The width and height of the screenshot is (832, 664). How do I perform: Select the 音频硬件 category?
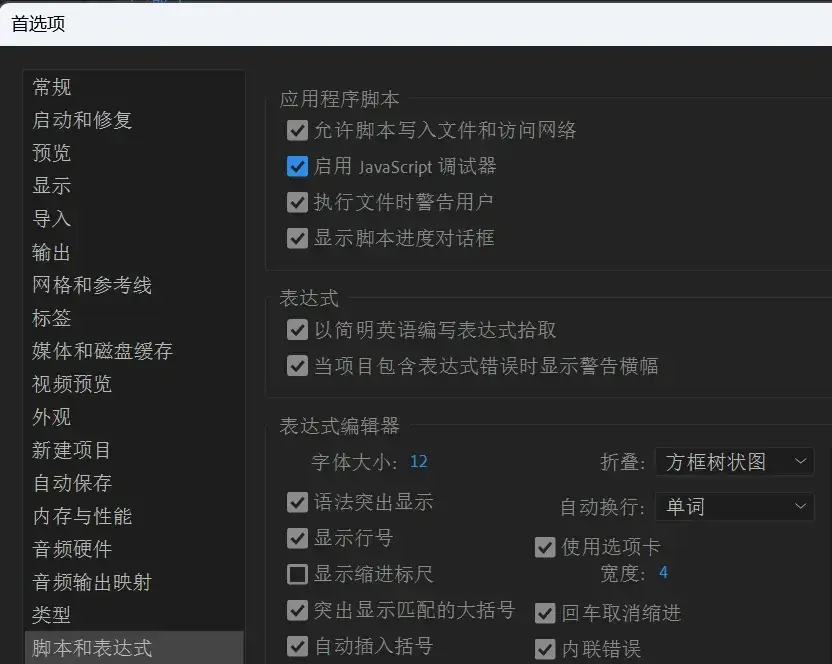pyautogui.click(x=72, y=549)
